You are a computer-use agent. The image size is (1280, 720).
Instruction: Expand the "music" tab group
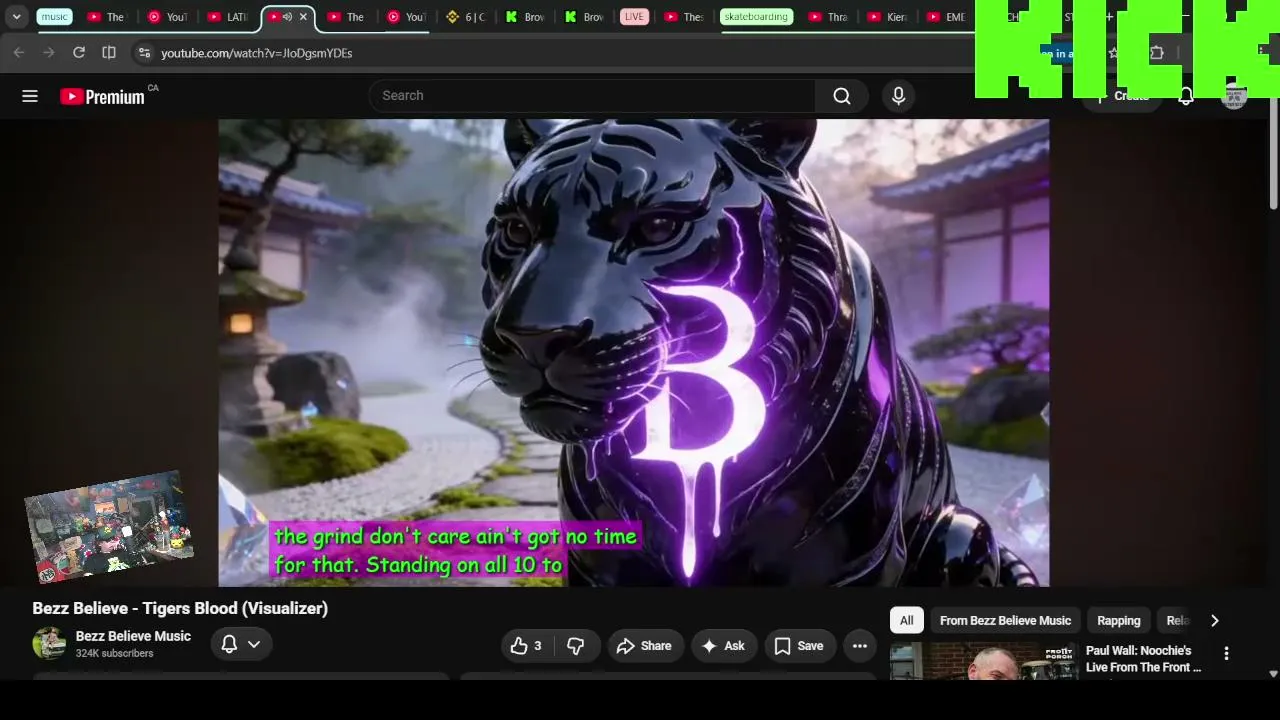pos(55,17)
